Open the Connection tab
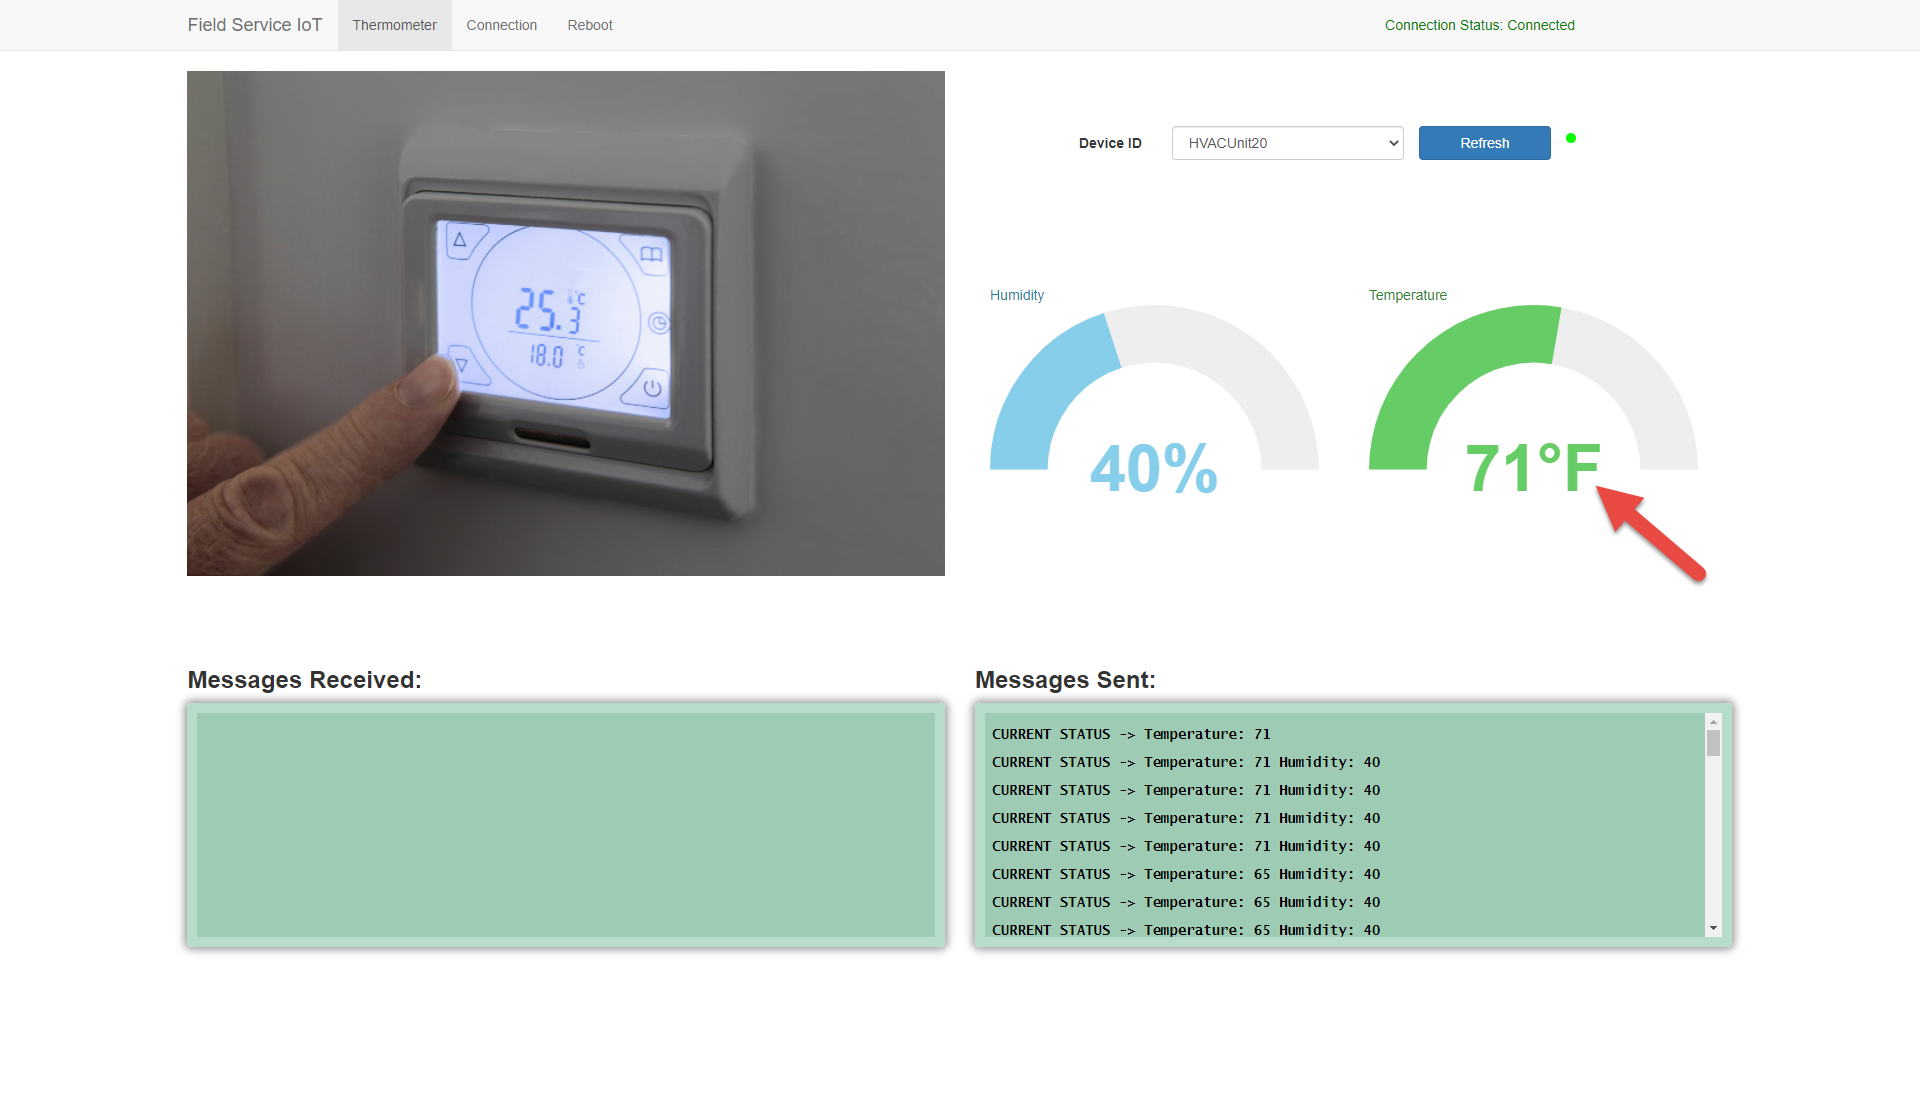Screen dimensions: 1920x1097 500,25
